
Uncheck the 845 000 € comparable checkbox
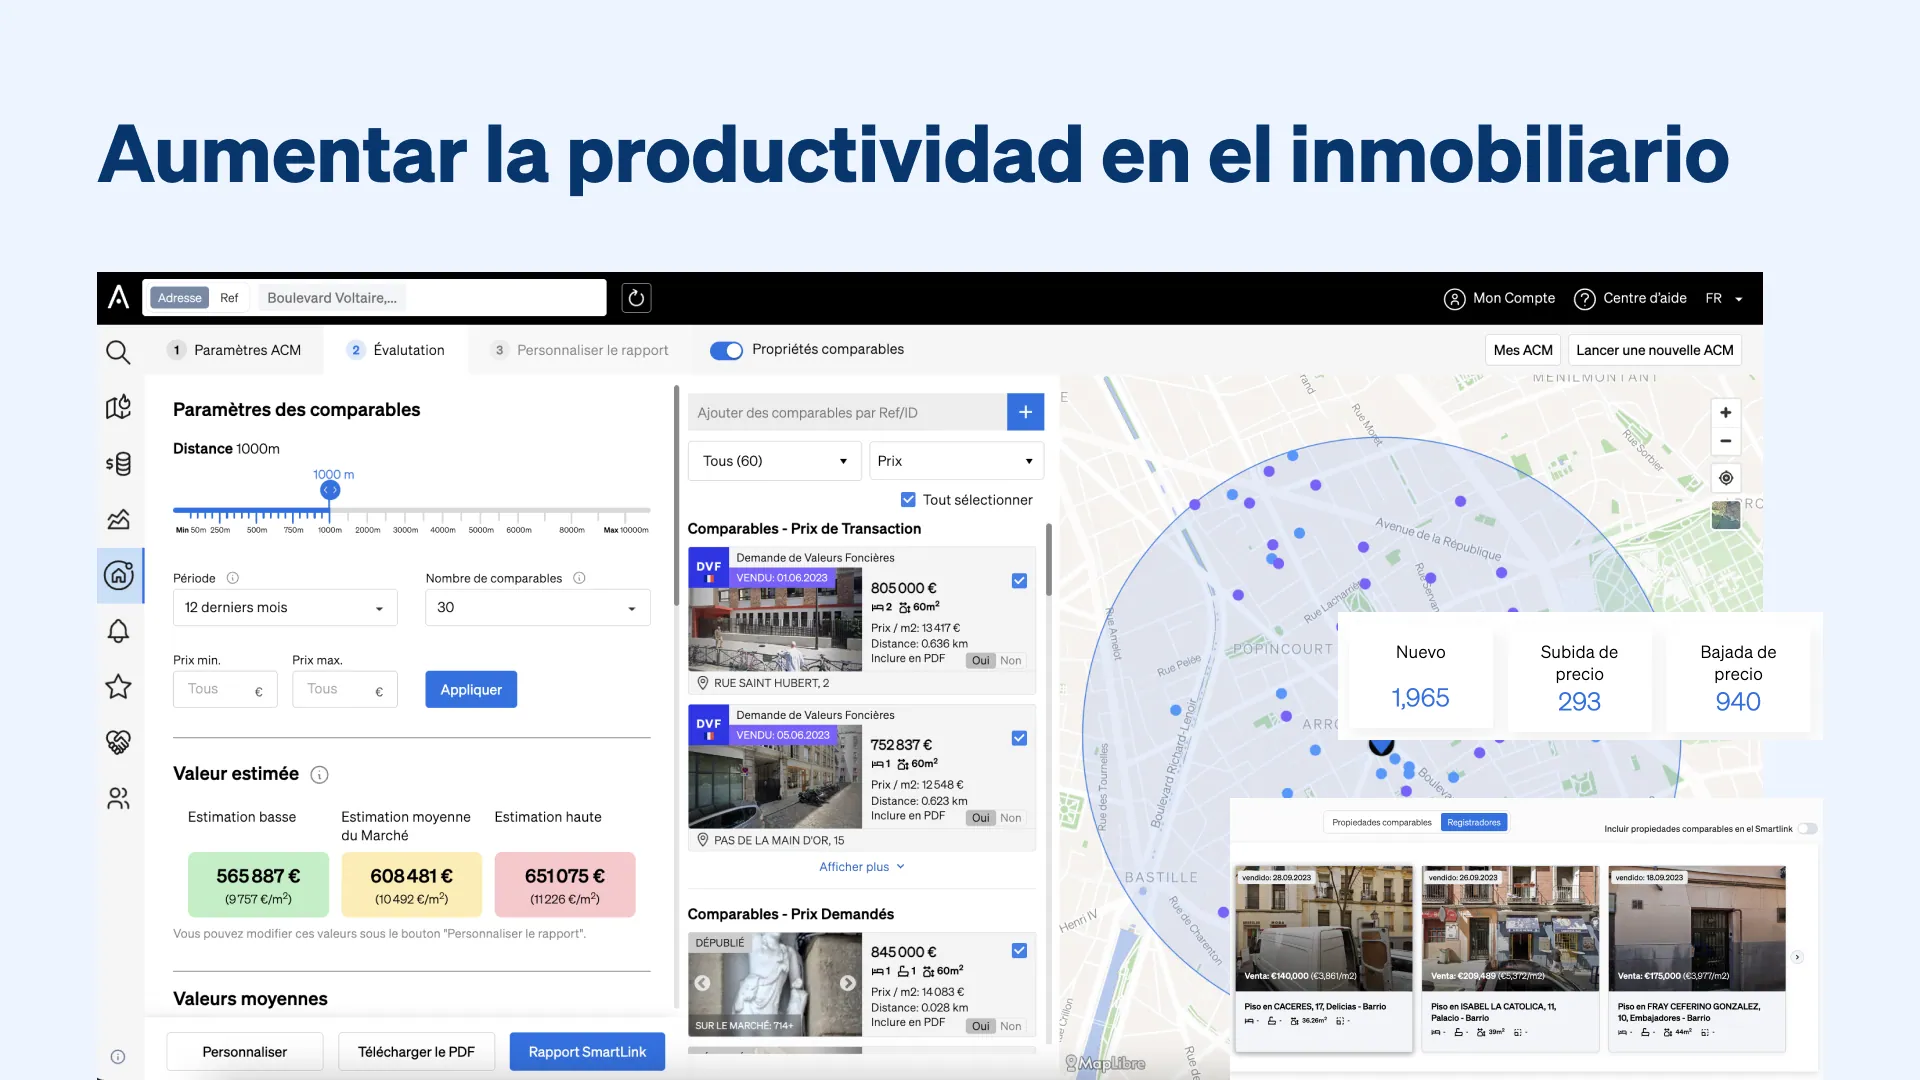tap(1019, 951)
